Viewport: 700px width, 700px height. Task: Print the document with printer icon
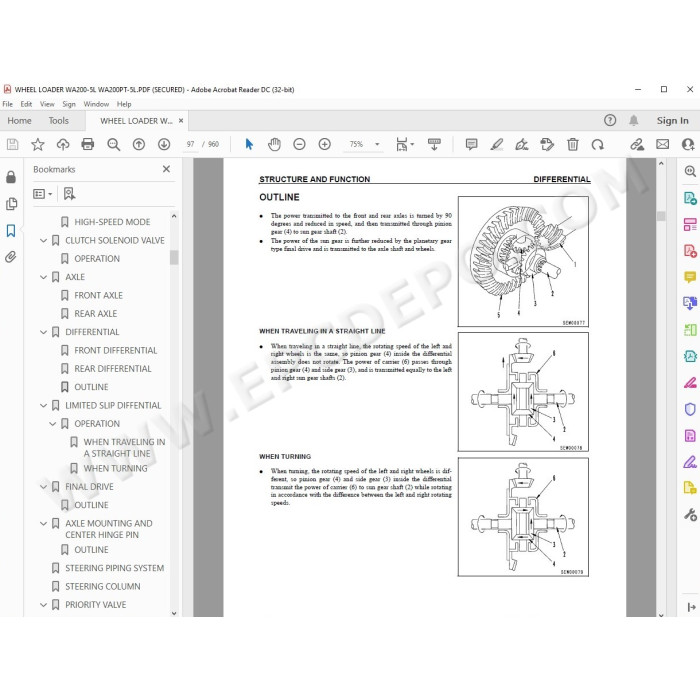tap(88, 144)
